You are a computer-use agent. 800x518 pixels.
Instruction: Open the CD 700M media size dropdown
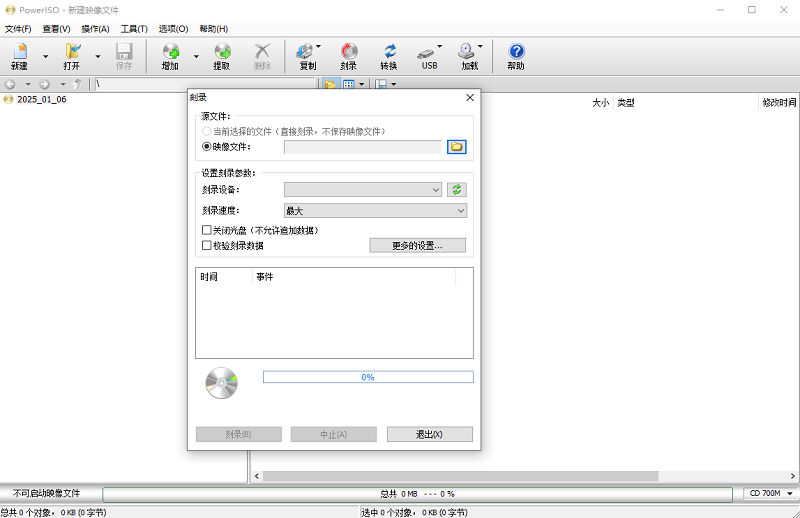[x=770, y=494]
